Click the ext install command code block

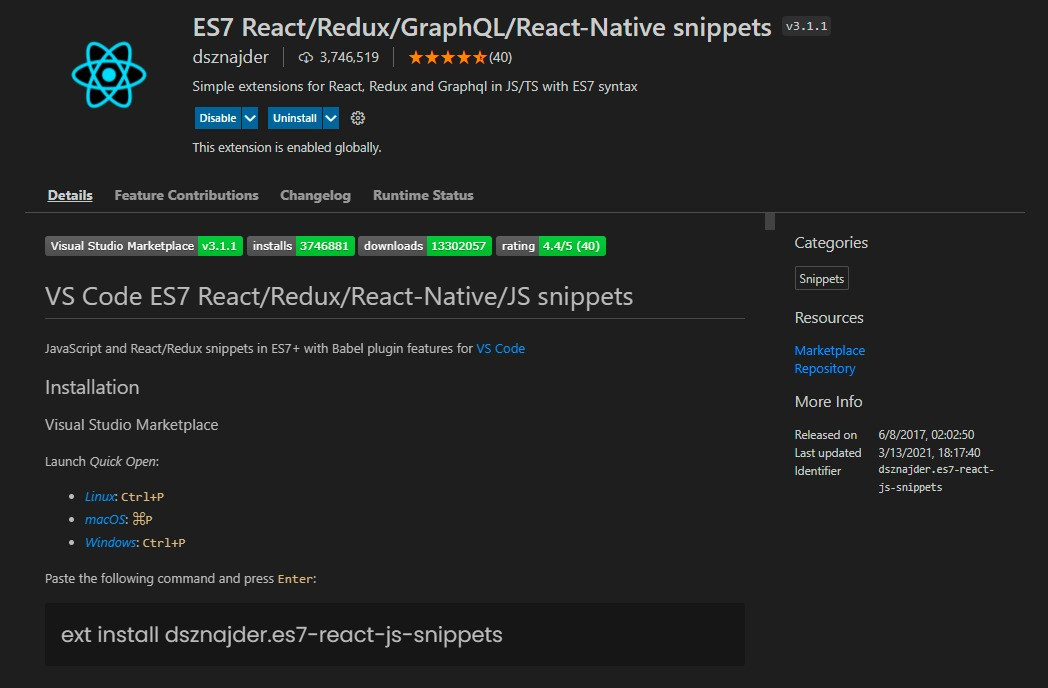pos(395,635)
